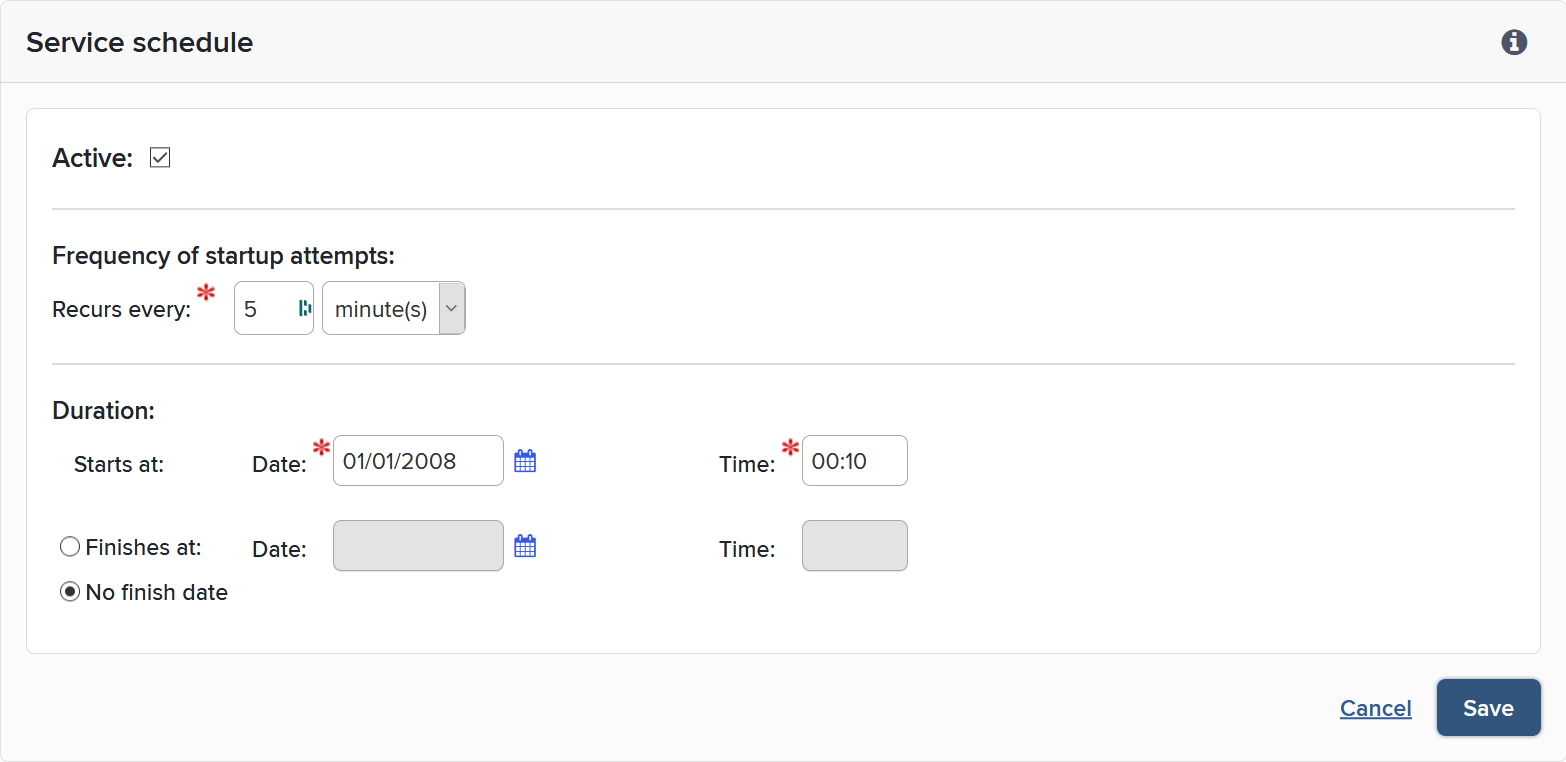Click the autofill icon inside Recurs every field
This screenshot has height=762, width=1566.
304,309
